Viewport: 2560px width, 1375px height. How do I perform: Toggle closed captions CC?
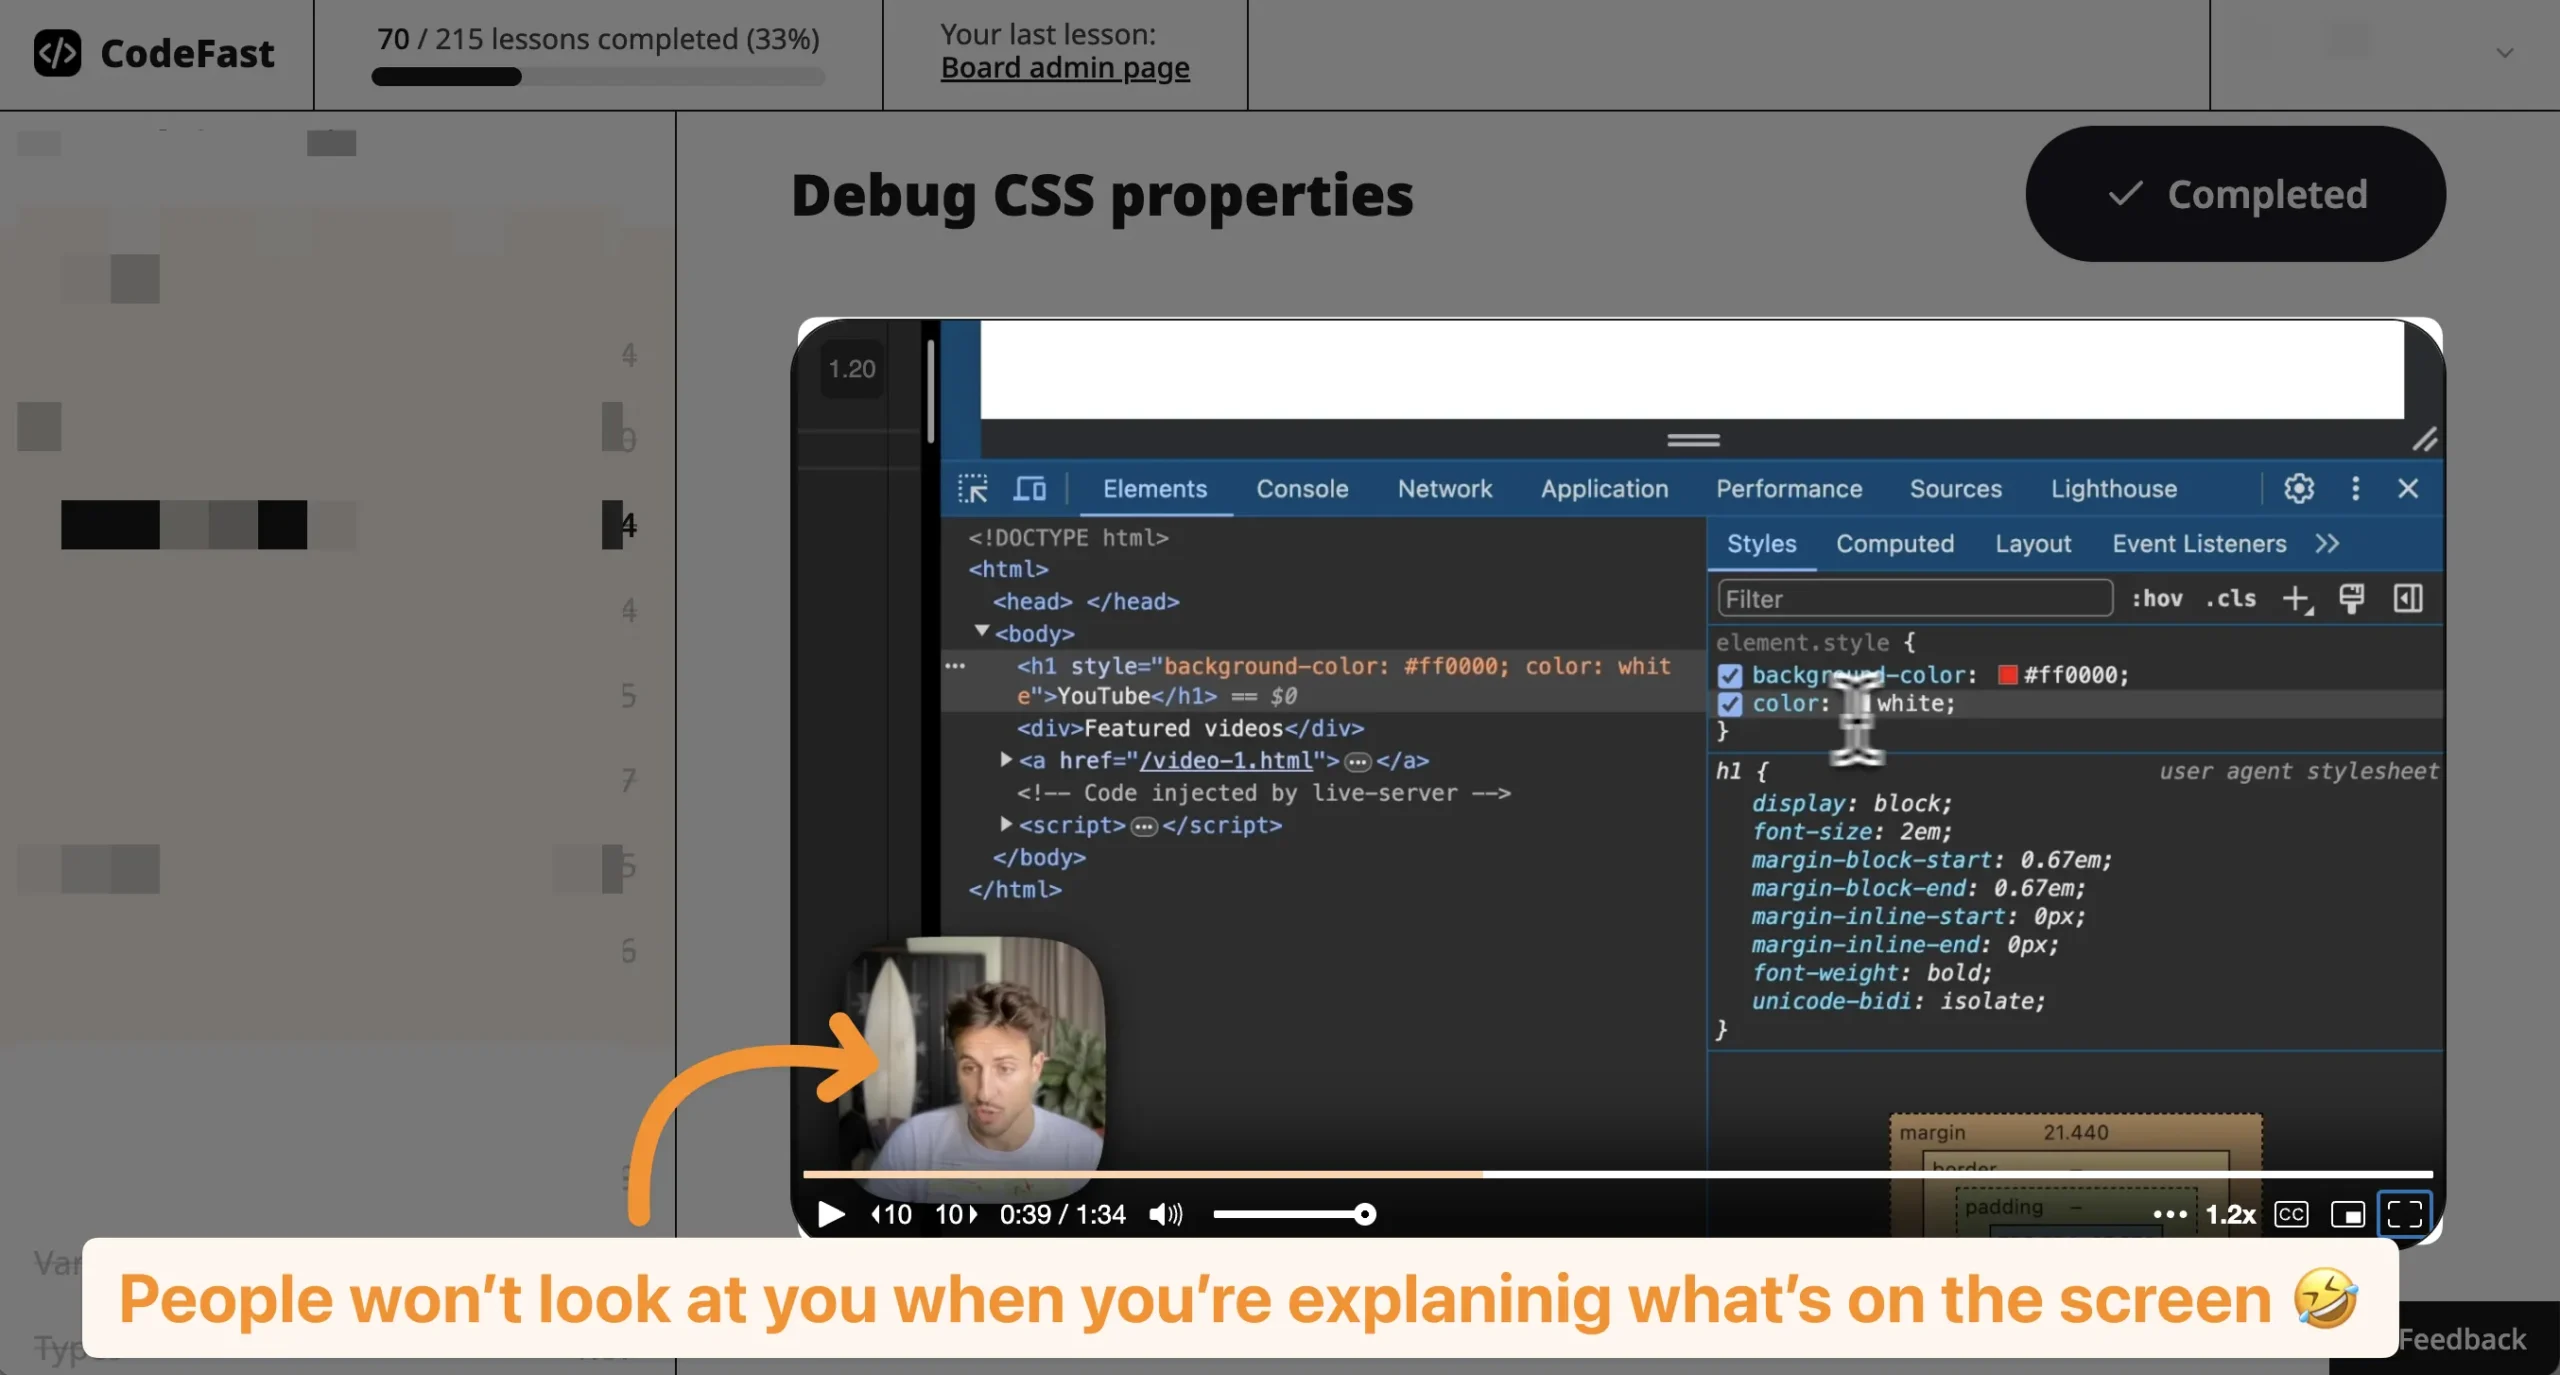[2291, 1214]
